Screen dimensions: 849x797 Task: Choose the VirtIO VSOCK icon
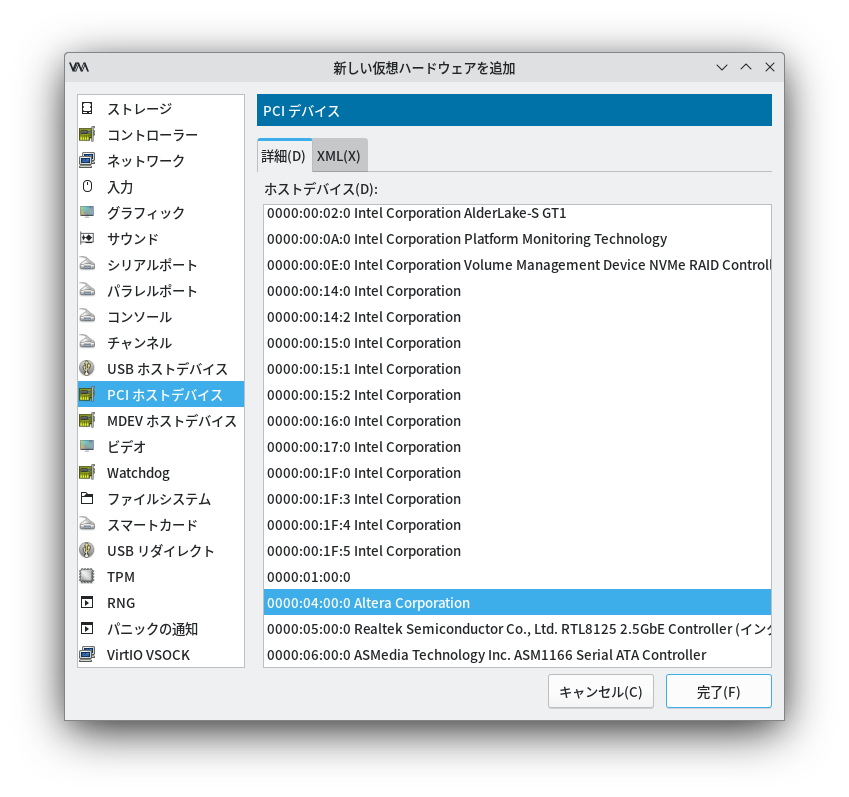[x=87, y=654]
